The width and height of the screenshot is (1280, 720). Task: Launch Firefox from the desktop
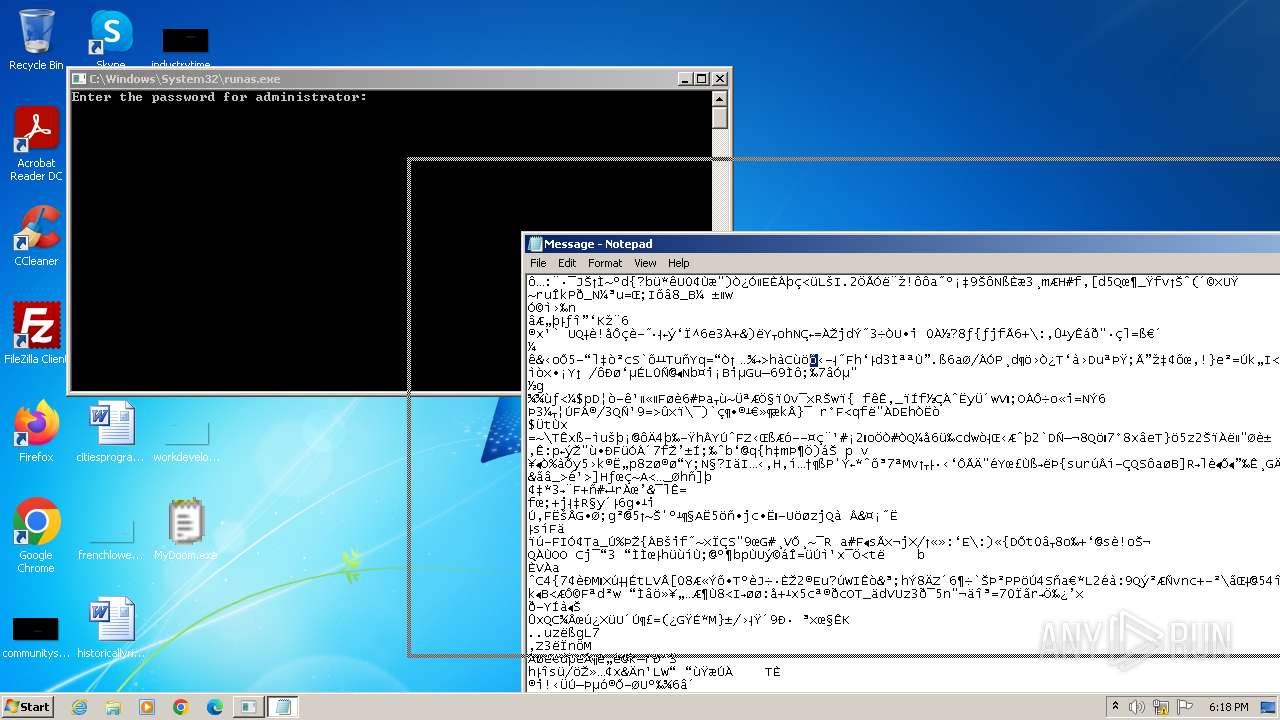point(36,431)
